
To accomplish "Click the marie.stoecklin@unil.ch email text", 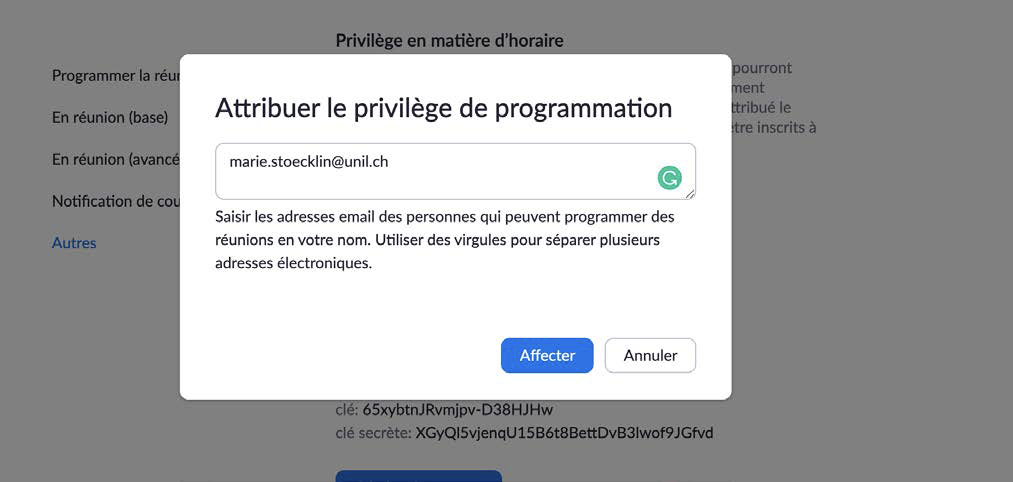I will pyautogui.click(x=308, y=161).
